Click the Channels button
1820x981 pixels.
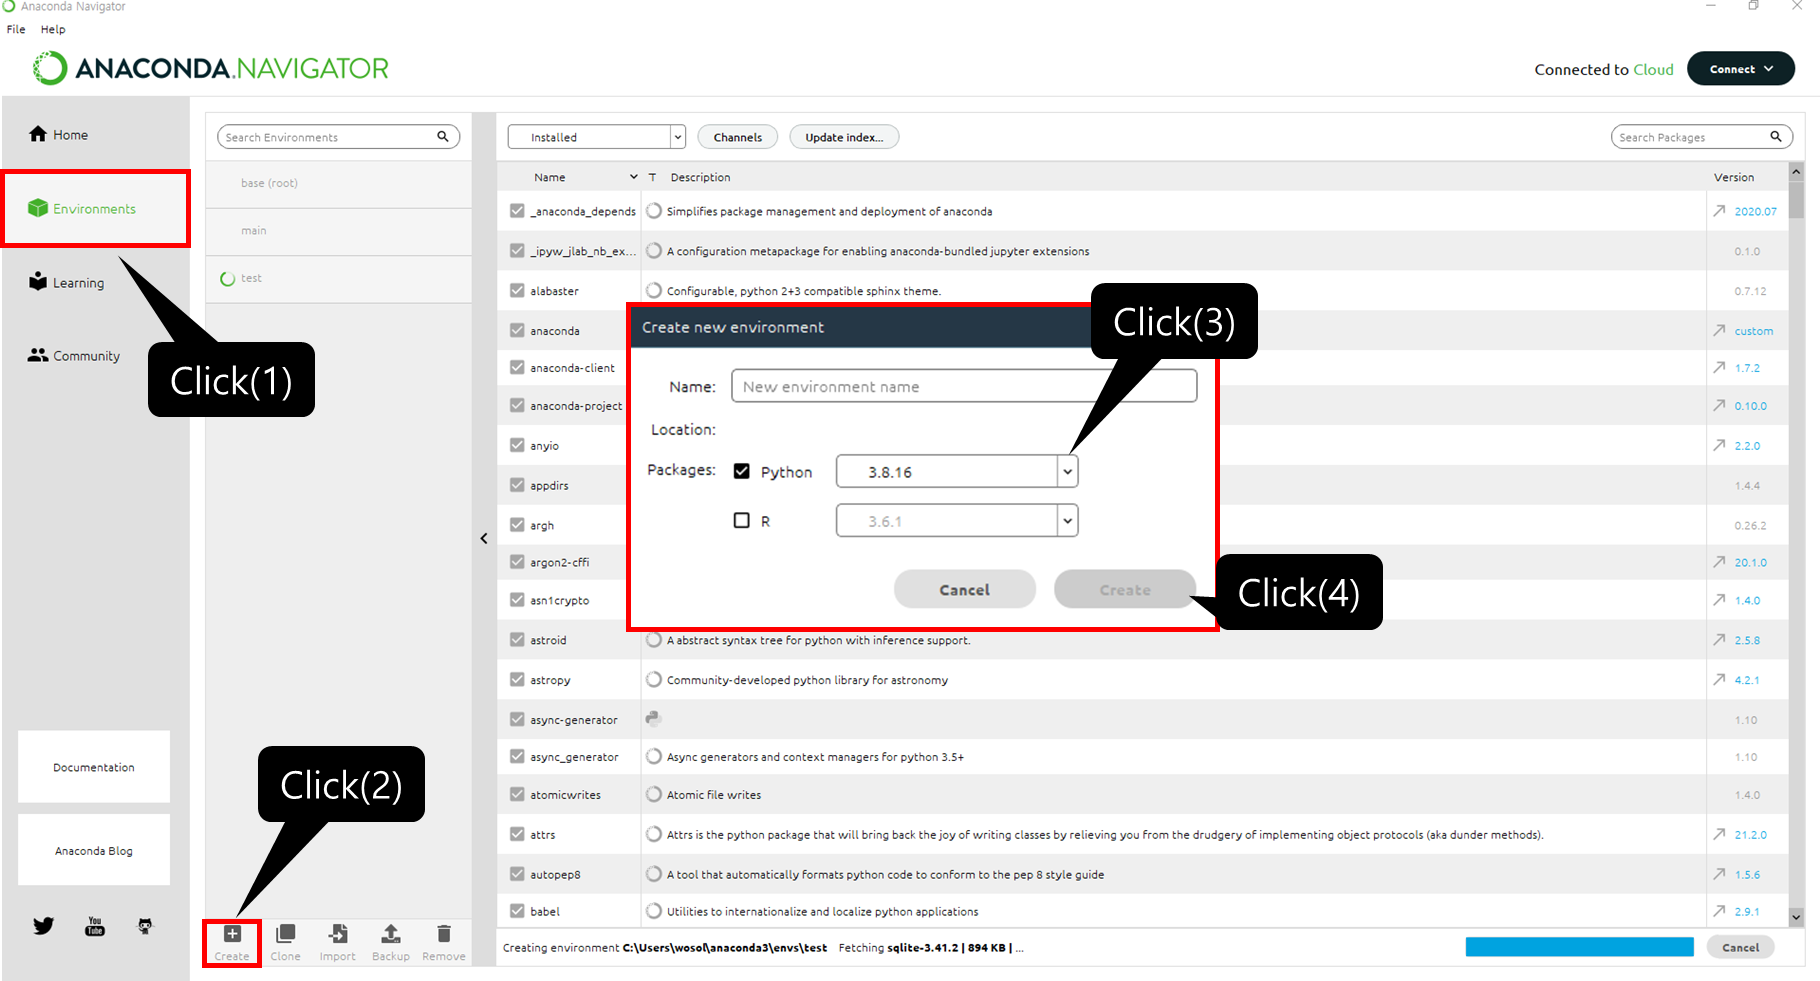(x=737, y=137)
